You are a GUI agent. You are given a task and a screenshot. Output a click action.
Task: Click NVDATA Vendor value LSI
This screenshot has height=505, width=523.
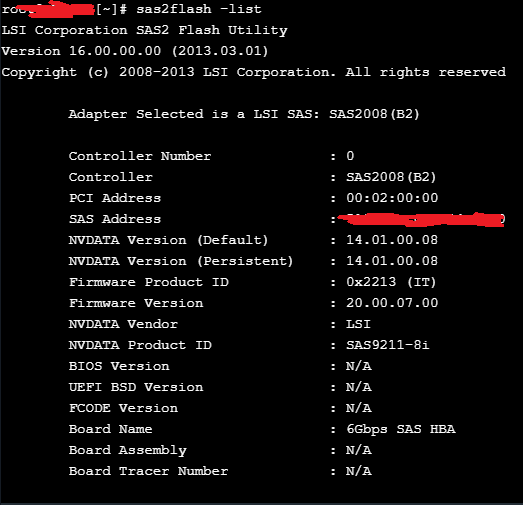358,324
